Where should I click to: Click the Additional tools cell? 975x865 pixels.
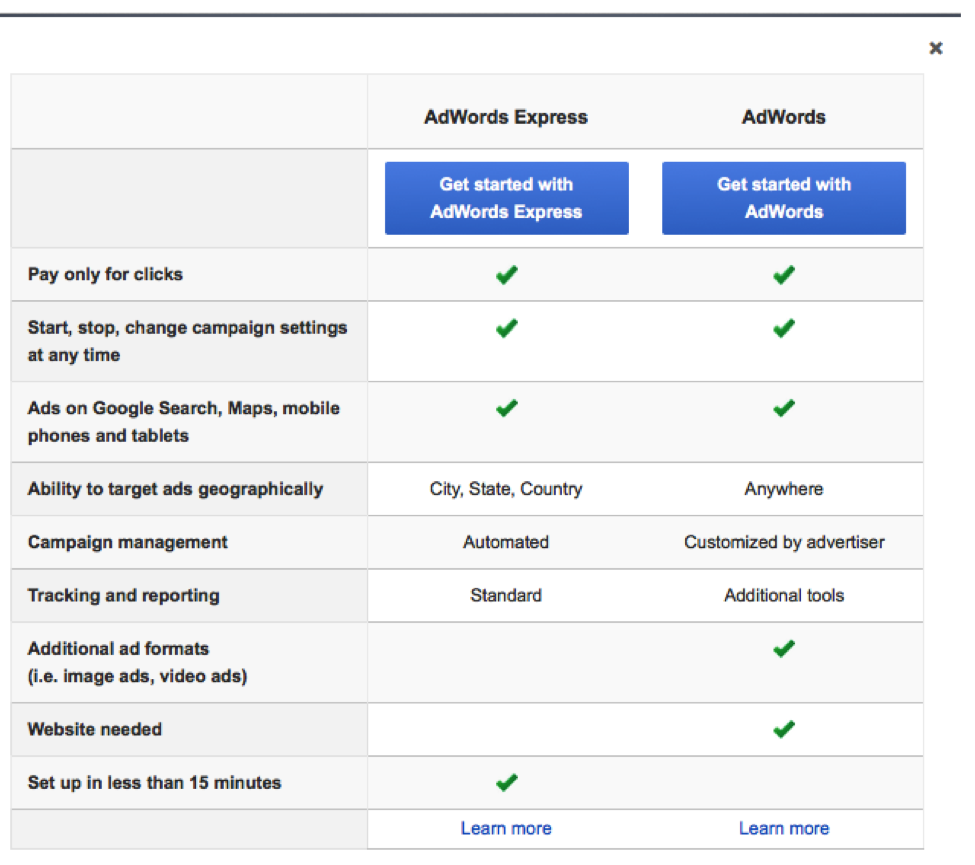pyautogui.click(x=783, y=596)
